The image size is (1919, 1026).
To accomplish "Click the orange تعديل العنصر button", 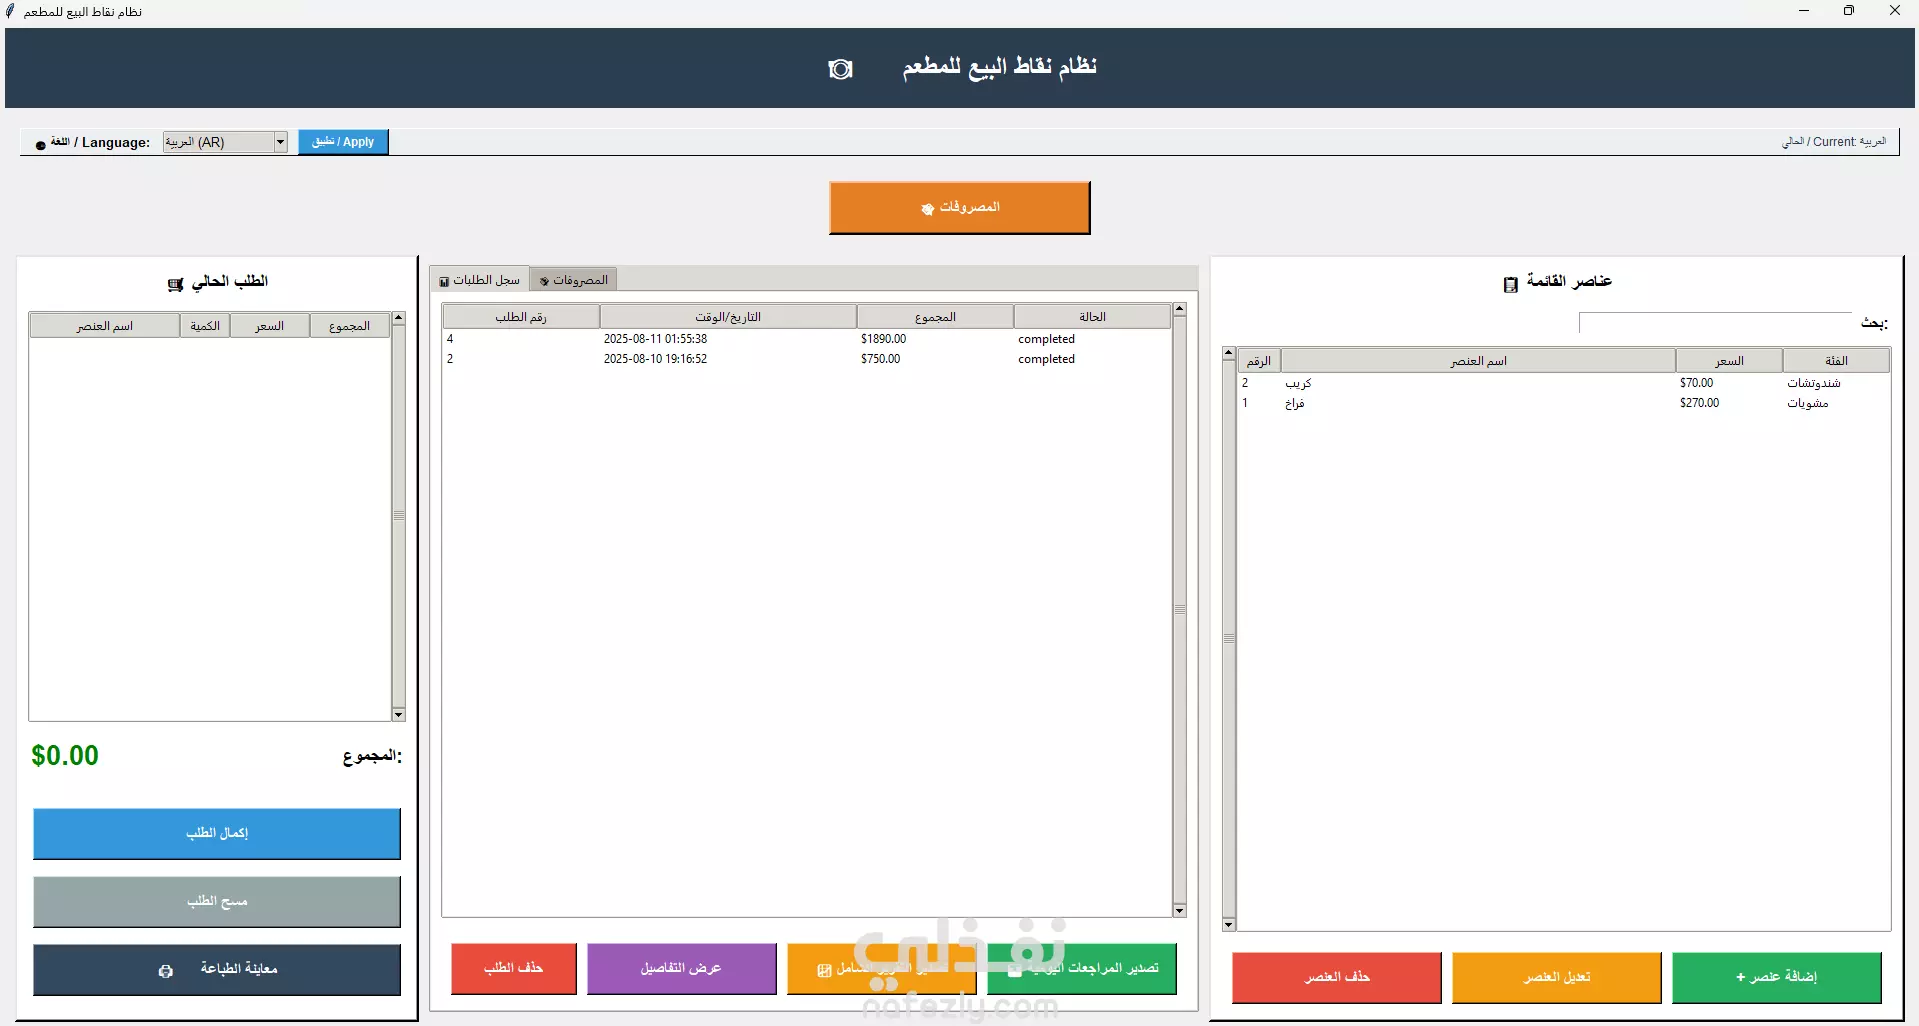I will (1557, 978).
